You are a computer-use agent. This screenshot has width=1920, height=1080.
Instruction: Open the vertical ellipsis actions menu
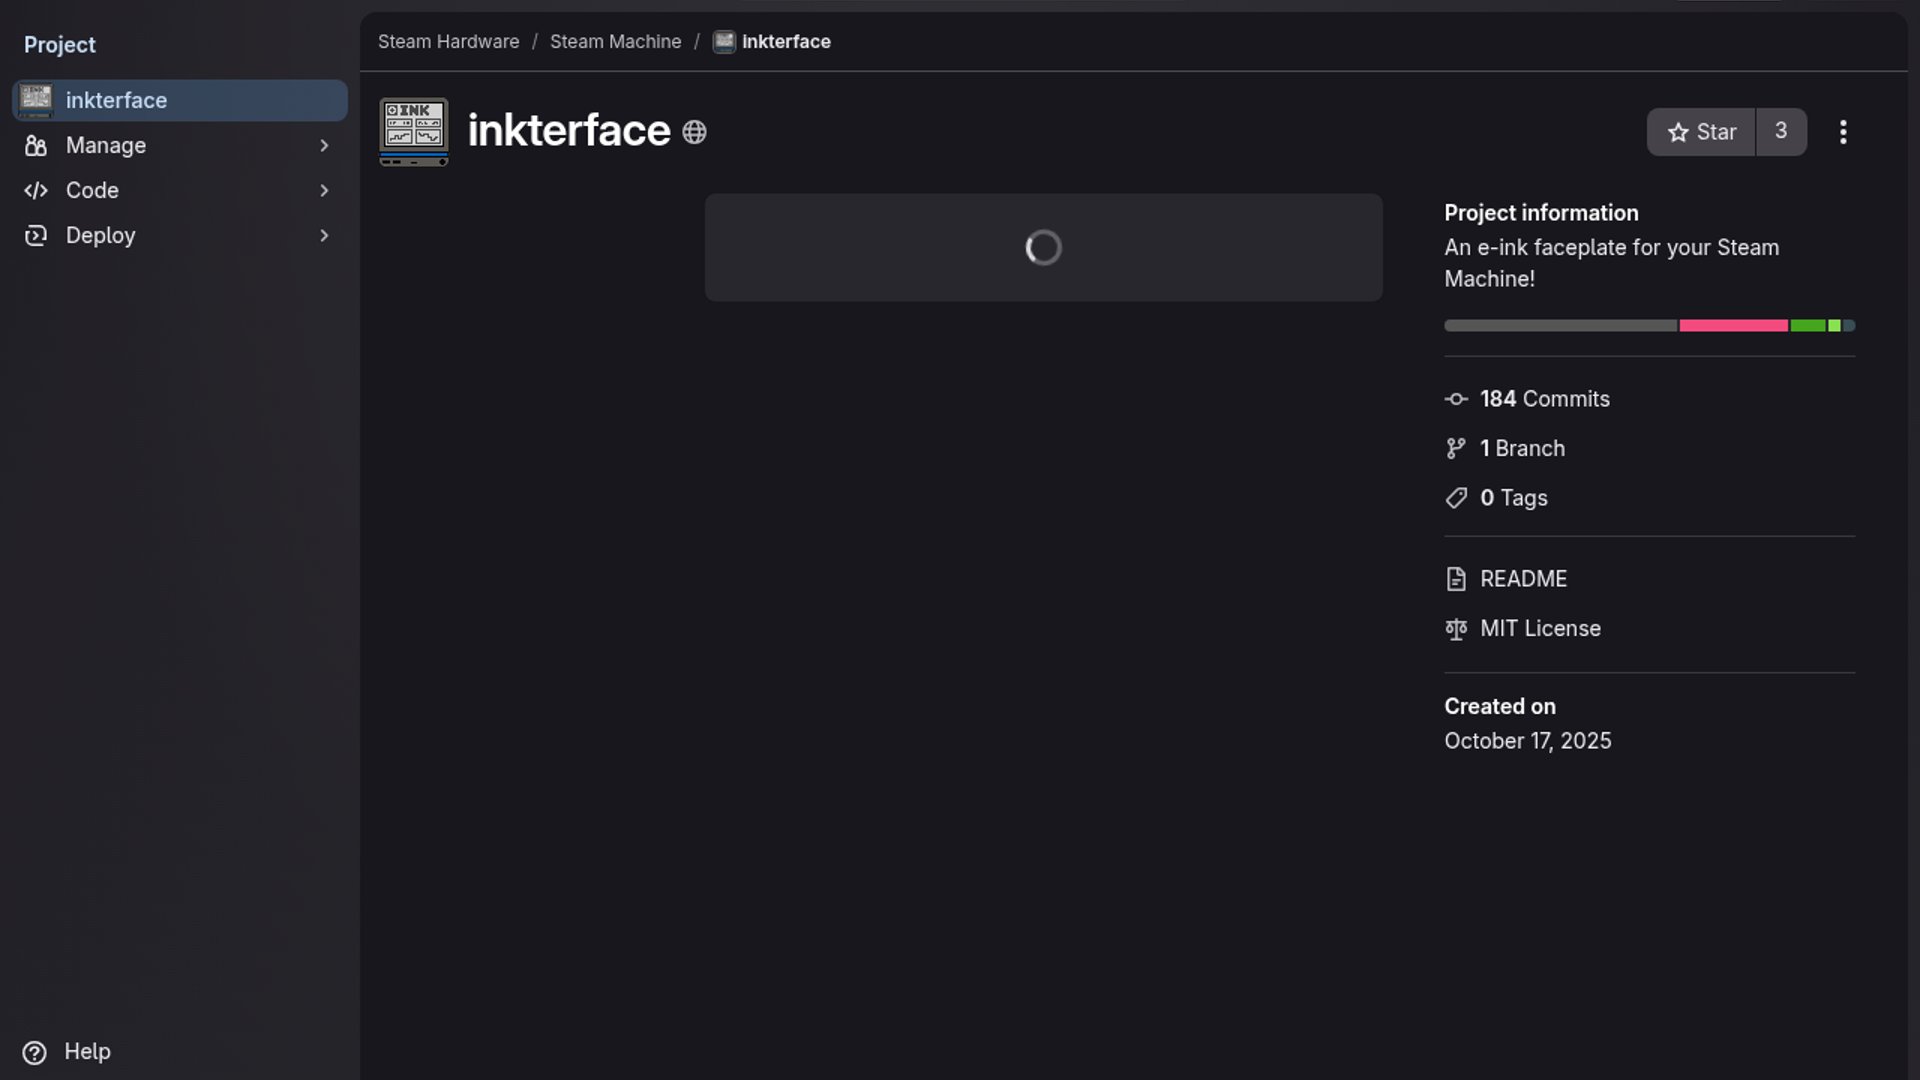(1843, 132)
